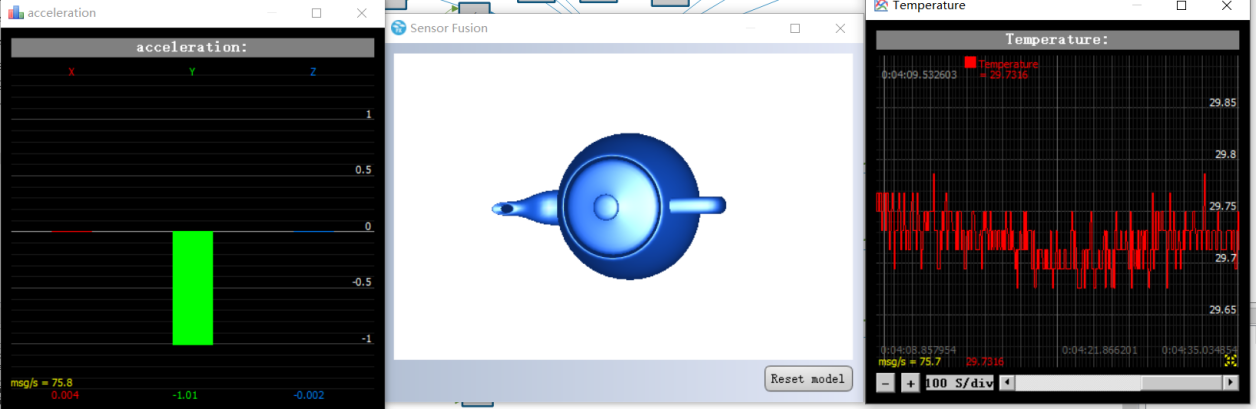The width and height of the screenshot is (1256, 409).
Task: Click the green Y axis label
Action: [x=192, y=72]
